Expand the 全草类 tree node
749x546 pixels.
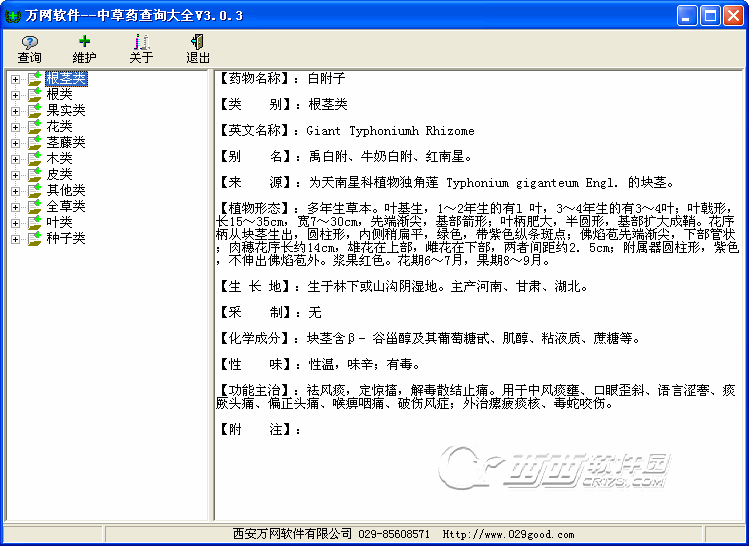[15, 207]
